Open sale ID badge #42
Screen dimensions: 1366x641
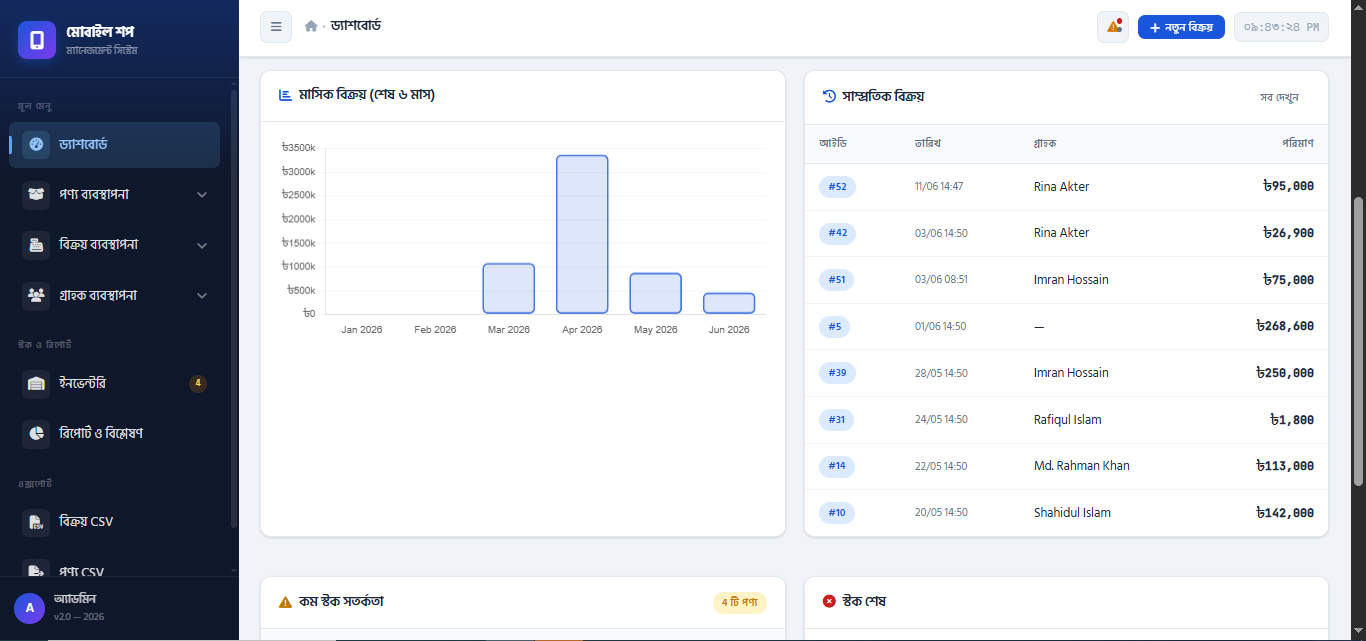[837, 233]
